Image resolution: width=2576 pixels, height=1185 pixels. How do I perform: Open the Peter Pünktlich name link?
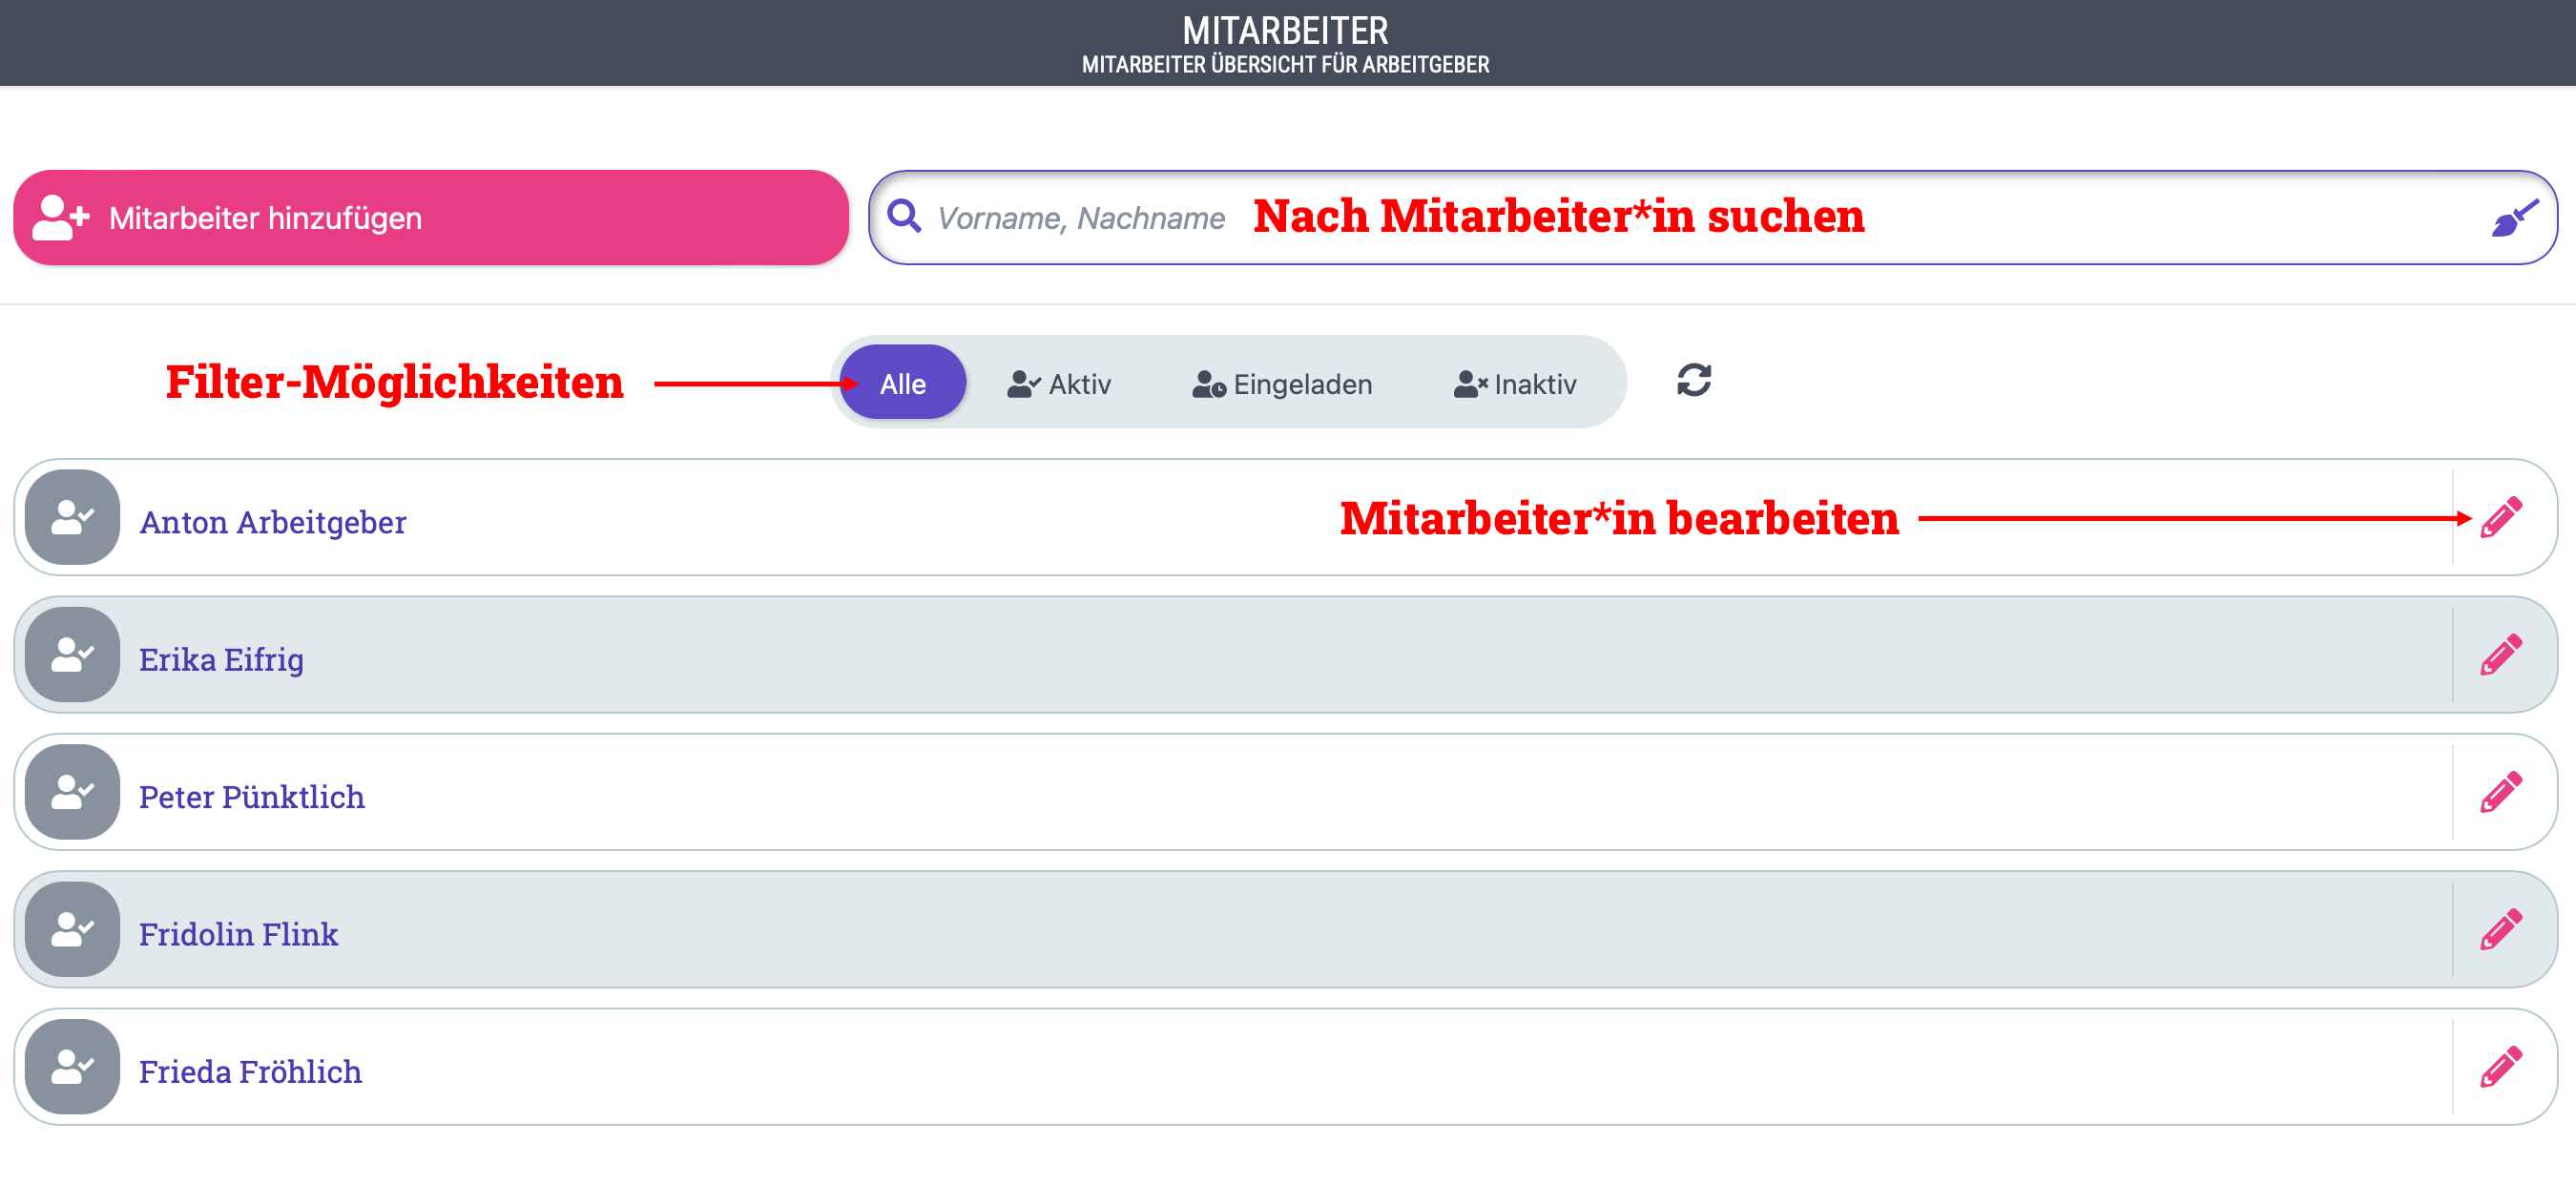[x=252, y=797]
